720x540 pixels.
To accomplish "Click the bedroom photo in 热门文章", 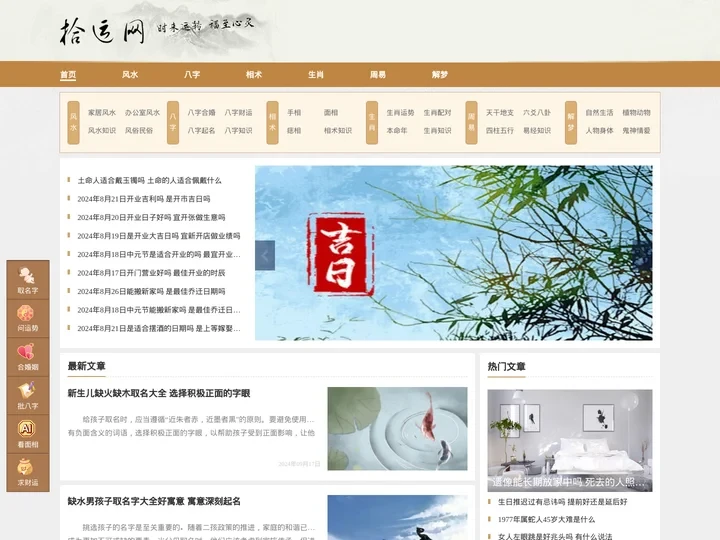I will [570, 441].
